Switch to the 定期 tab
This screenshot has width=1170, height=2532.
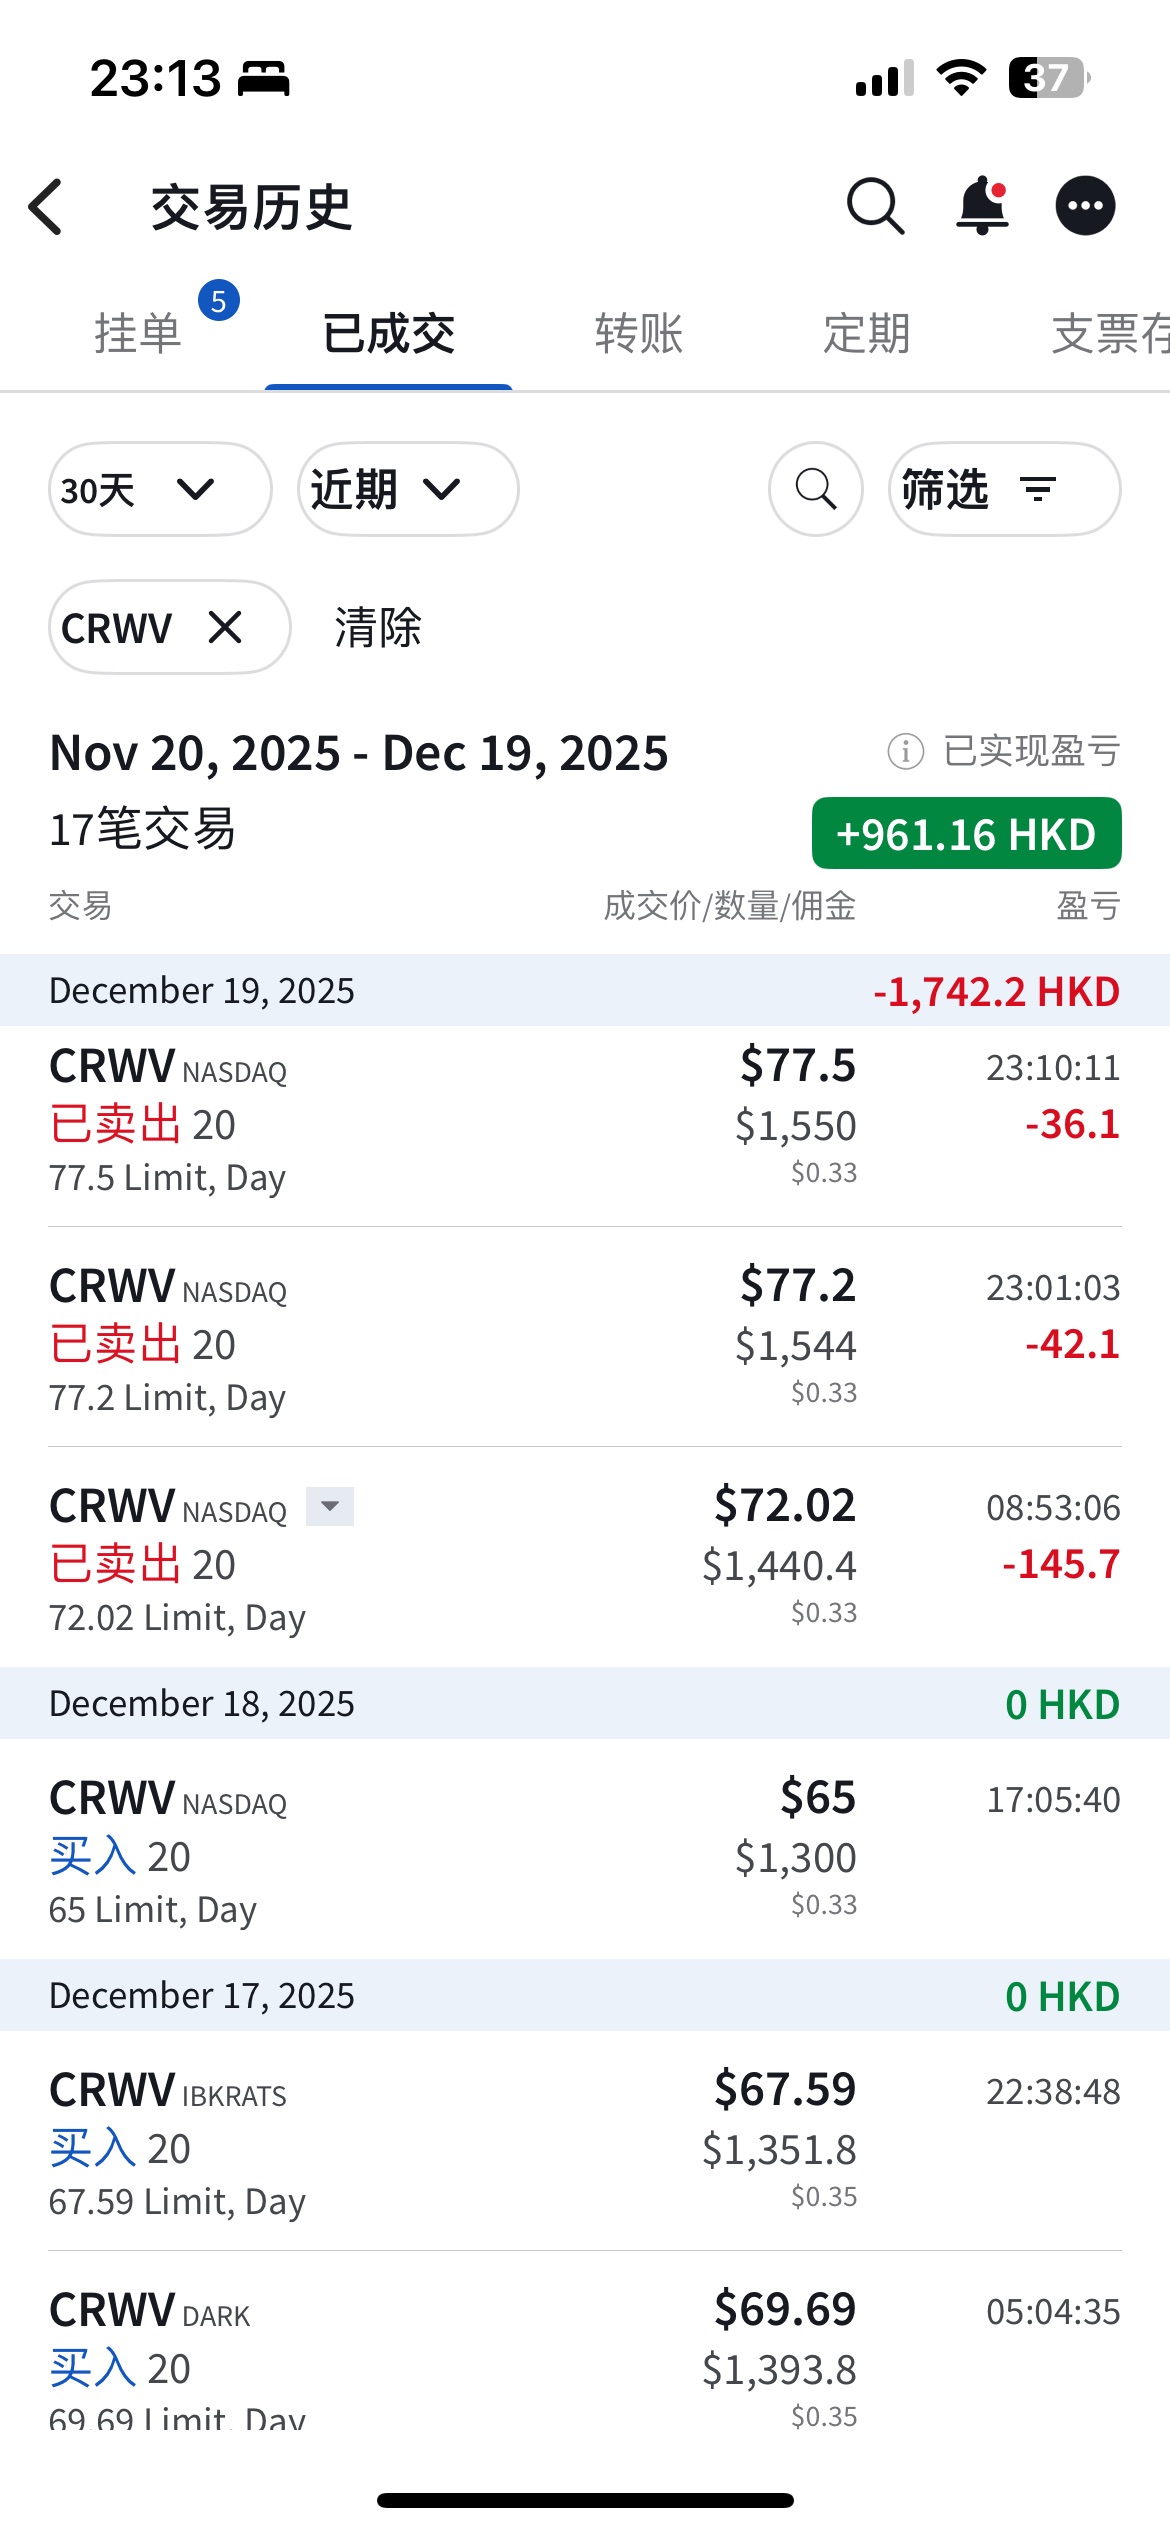pyautogui.click(x=866, y=333)
